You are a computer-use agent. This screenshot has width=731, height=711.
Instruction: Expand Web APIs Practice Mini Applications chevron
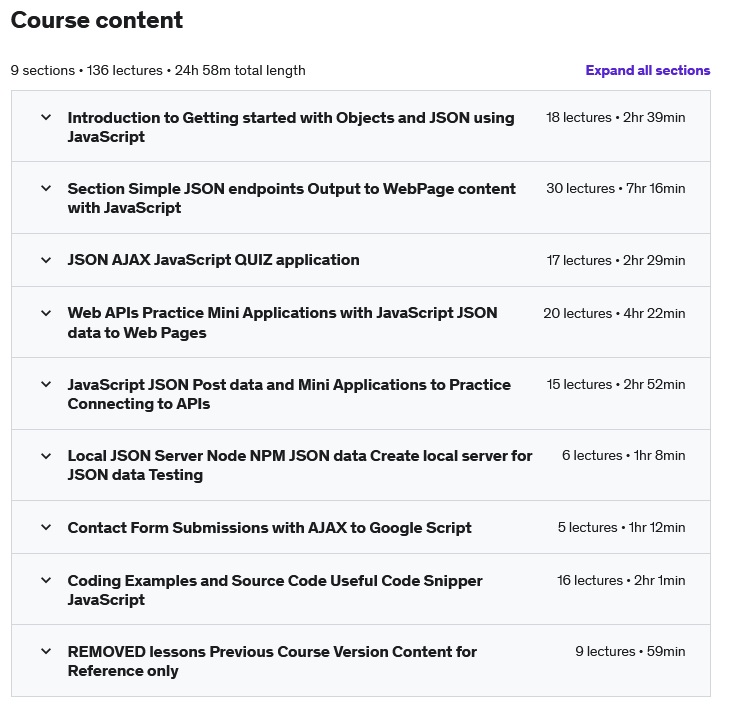(46, 313)
